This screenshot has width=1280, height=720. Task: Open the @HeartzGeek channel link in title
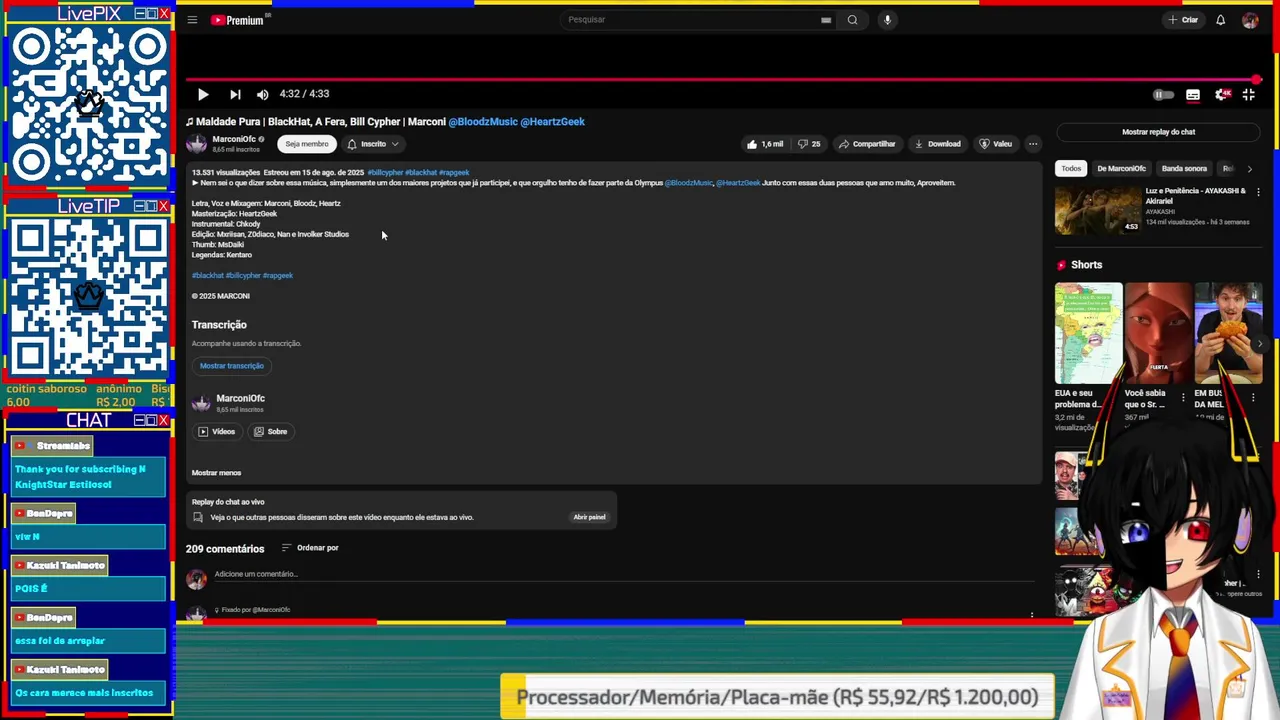(552, 122)
